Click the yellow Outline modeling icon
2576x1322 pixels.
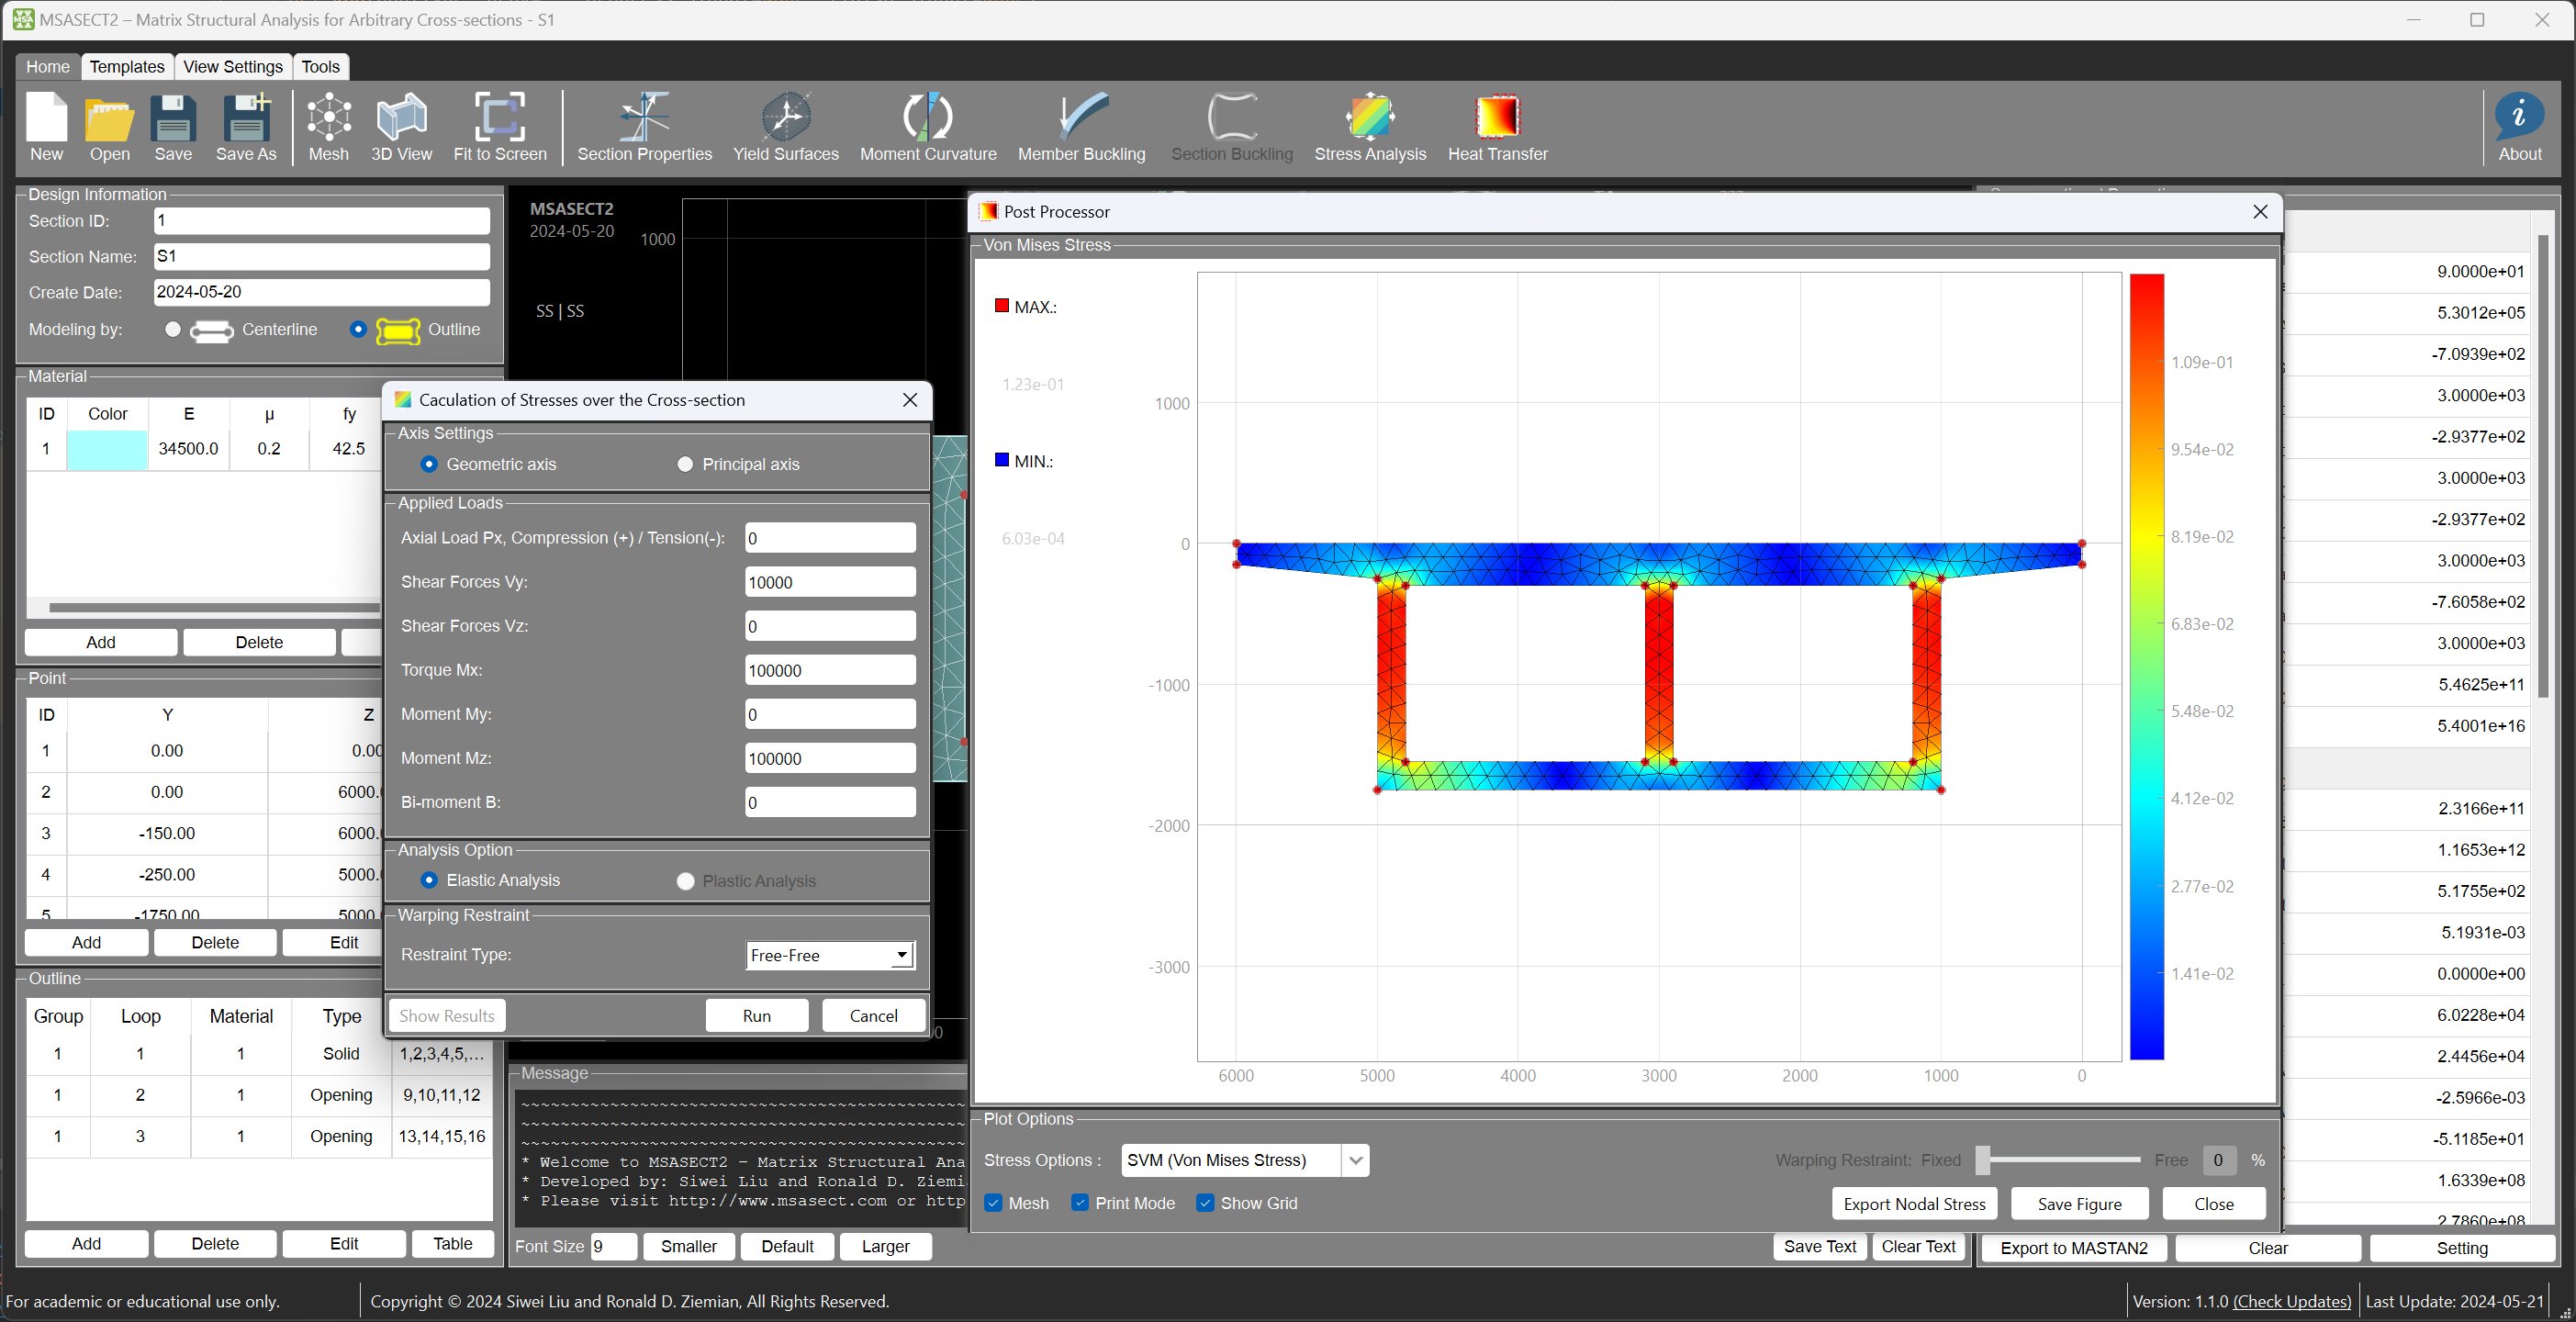click(x=398, y=331)
